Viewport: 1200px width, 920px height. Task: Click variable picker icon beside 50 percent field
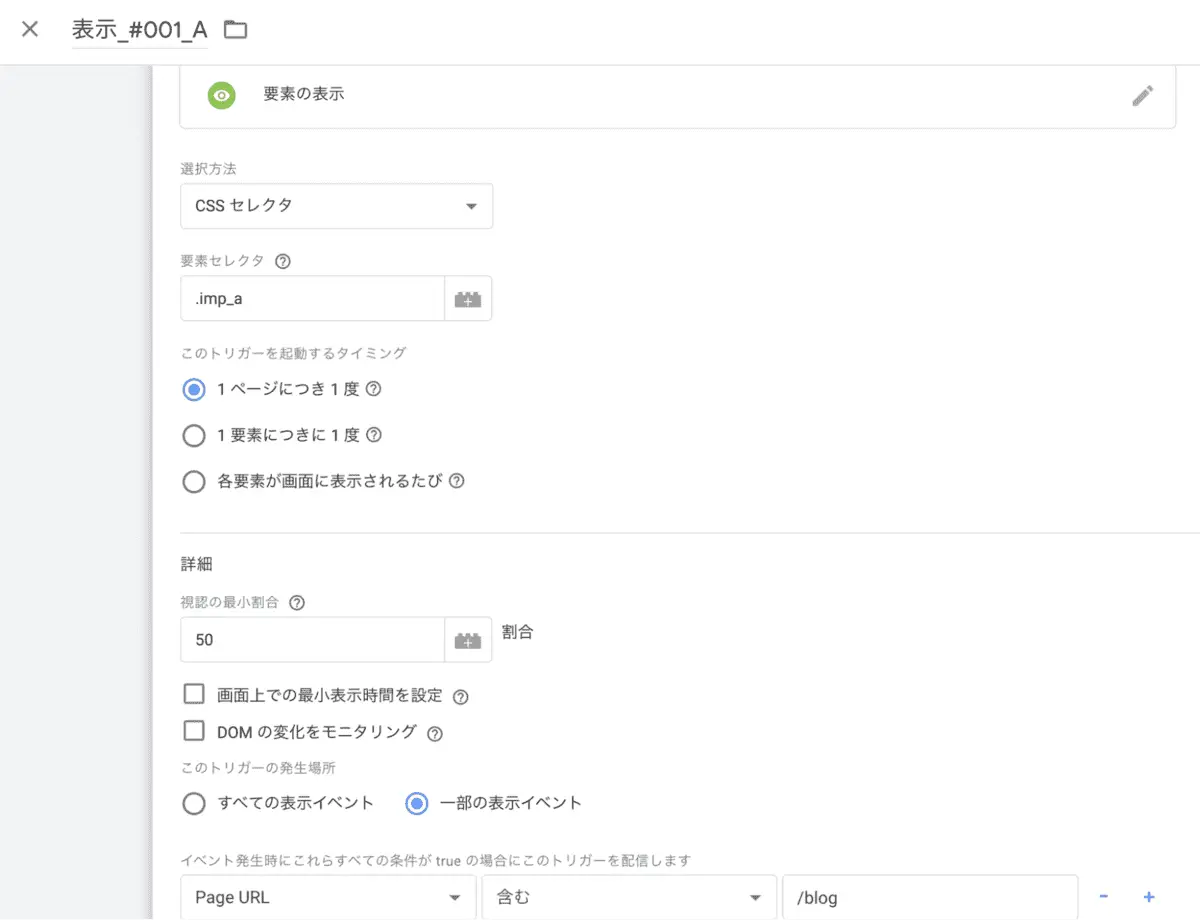467,640
